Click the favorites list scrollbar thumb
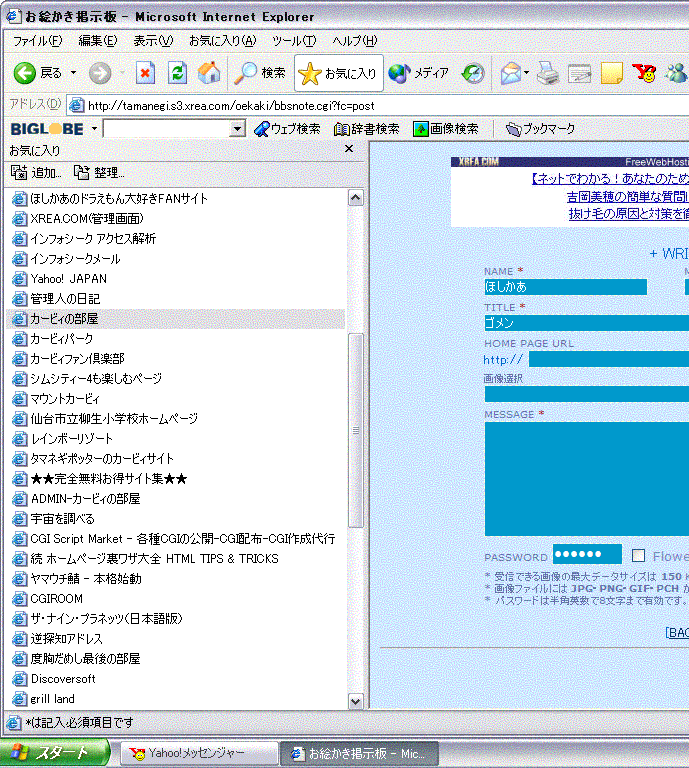The image size is (689, 768). pos(356,430)
